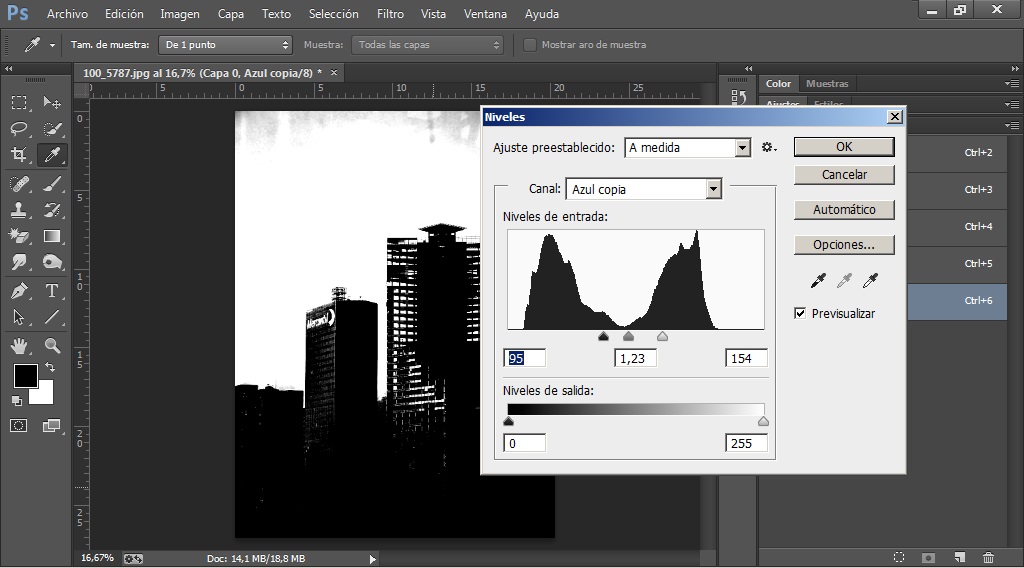1024x568 pixels.
Task: Select the Zoom tool
Action: tap(52, 345)
